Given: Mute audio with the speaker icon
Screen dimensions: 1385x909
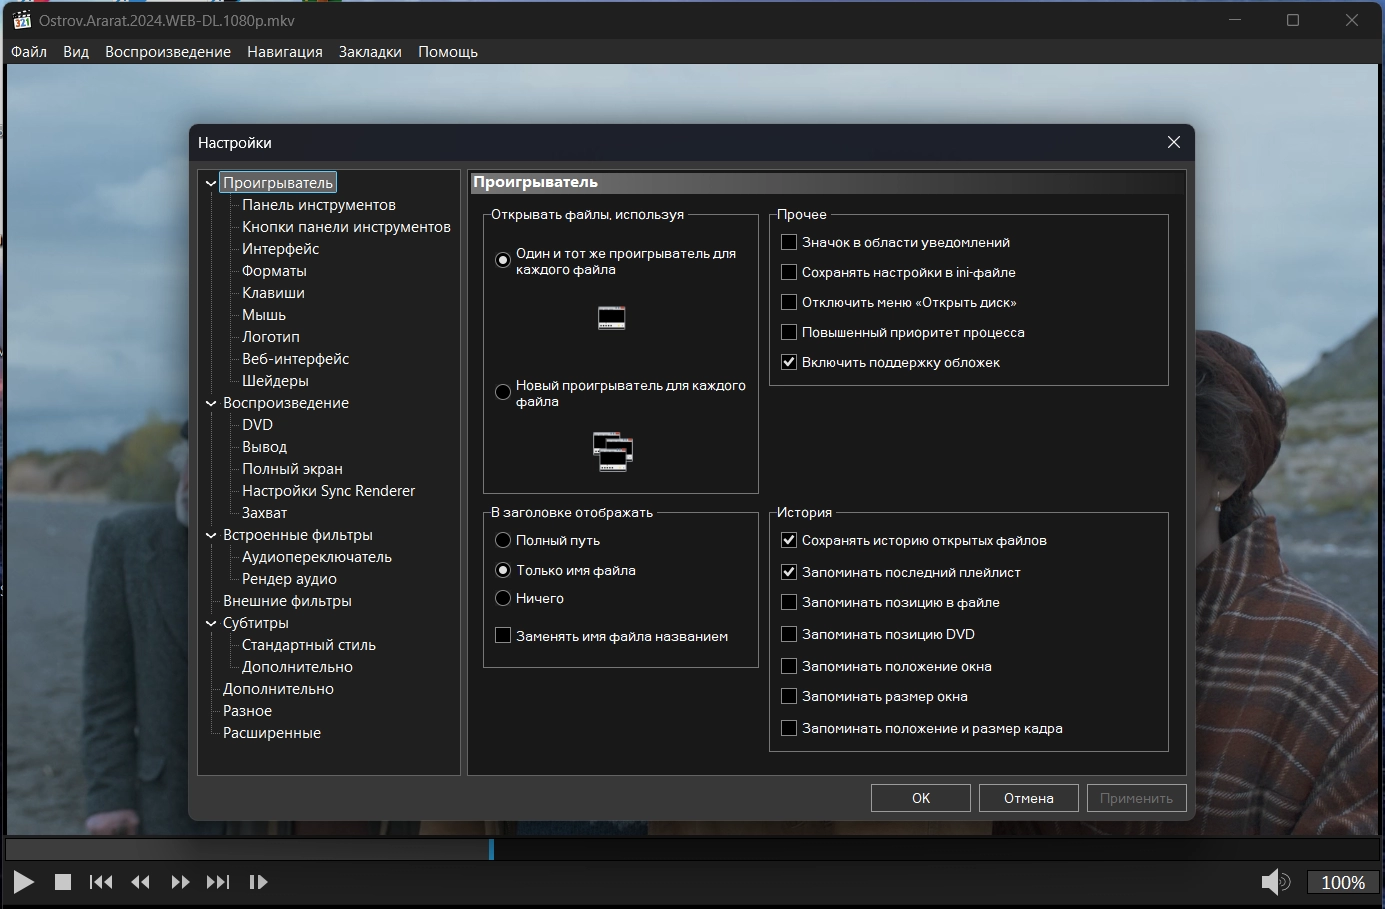Looking at the screenshot, I should pos(1274,882).
